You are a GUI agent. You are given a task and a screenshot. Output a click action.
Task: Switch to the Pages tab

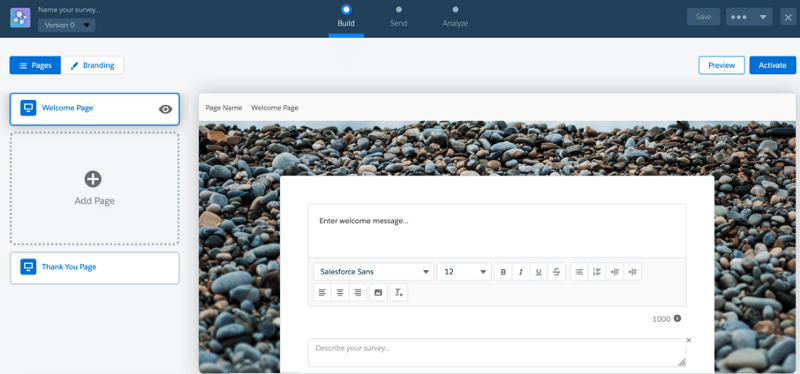tap(35, 65)
